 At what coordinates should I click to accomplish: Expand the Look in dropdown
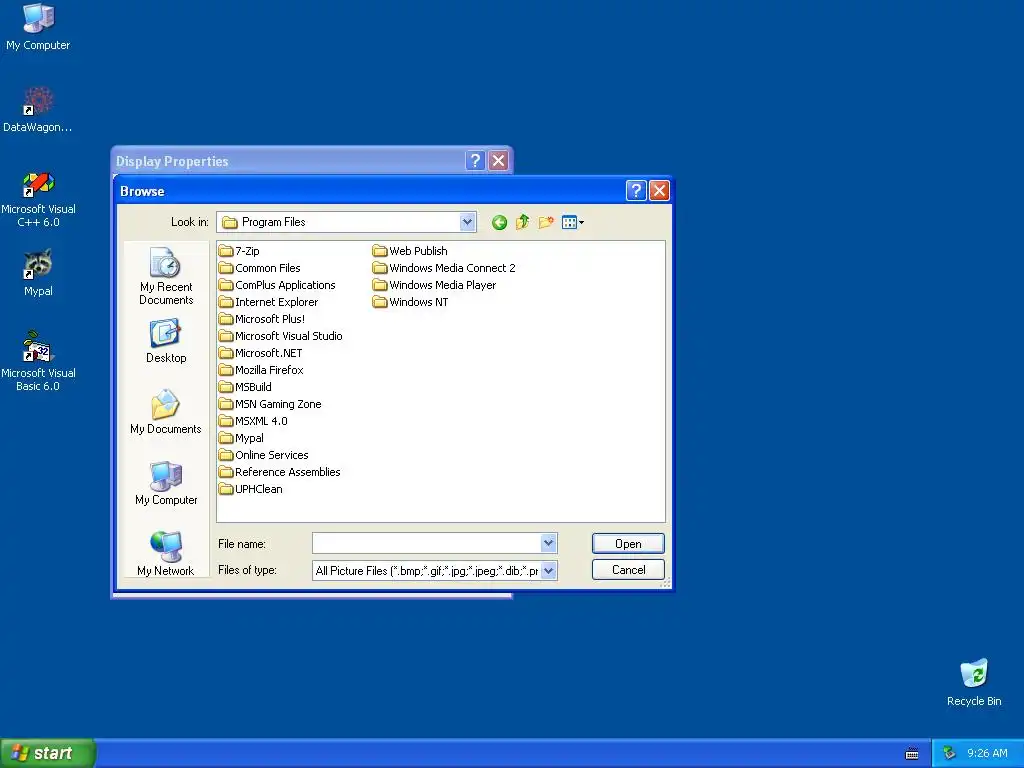467,222
